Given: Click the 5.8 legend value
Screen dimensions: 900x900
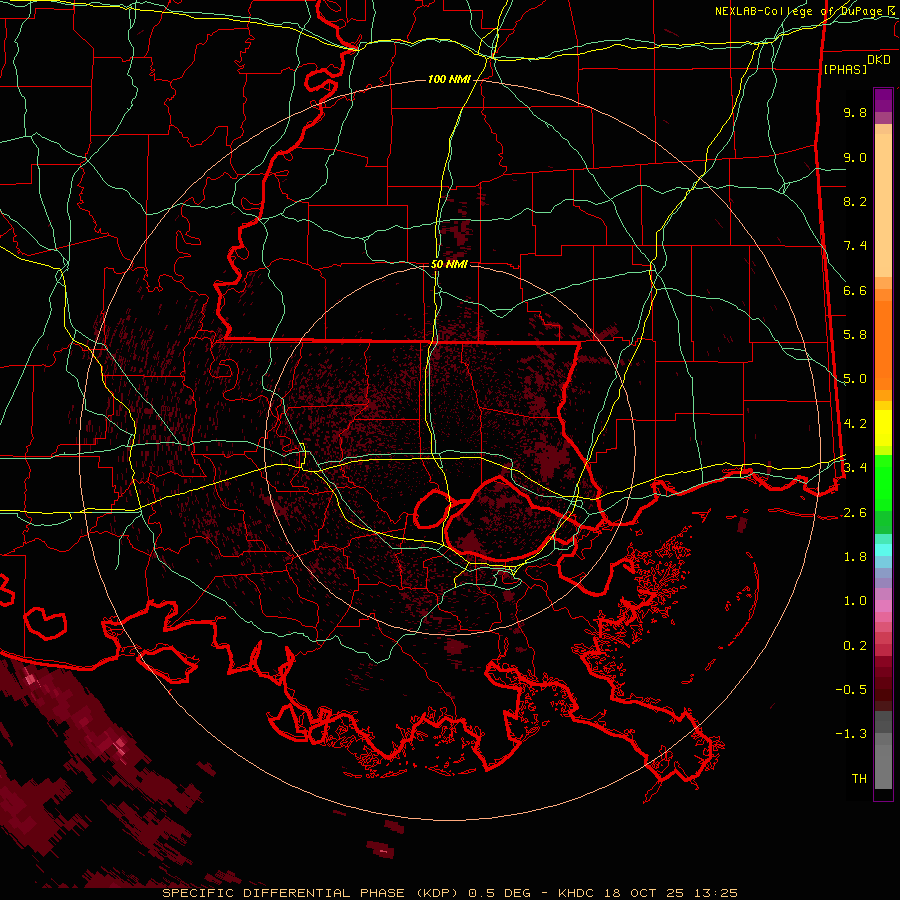Looking at the screenshot, I should coord(855,335).
